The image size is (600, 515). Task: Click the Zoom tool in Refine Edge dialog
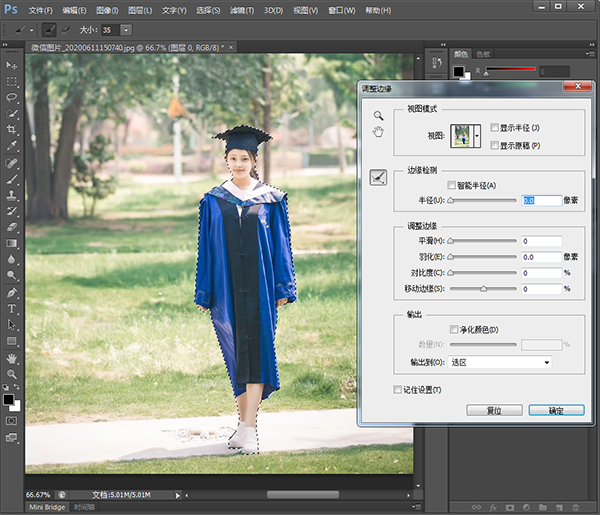379,116
